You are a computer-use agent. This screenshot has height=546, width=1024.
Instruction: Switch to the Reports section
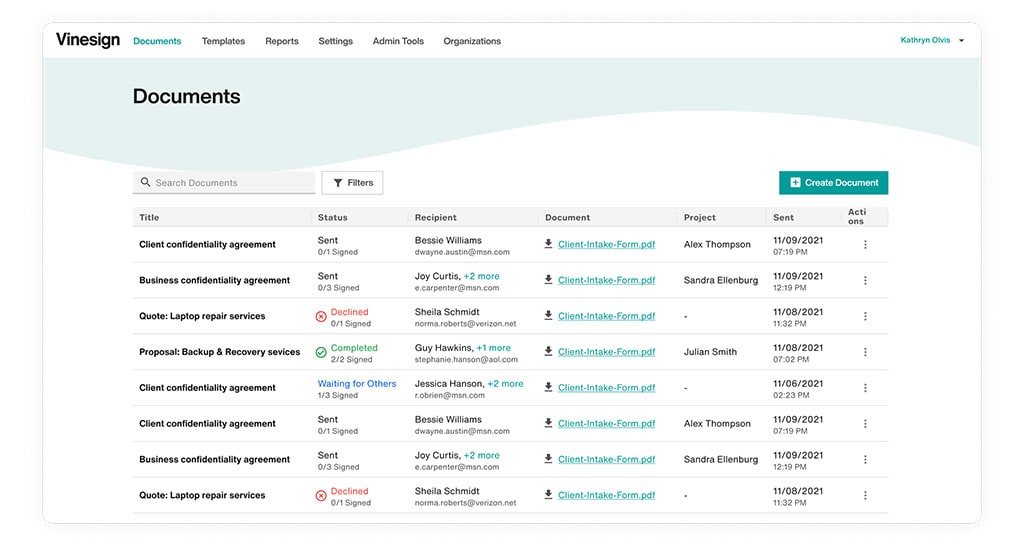coord(282,41)
